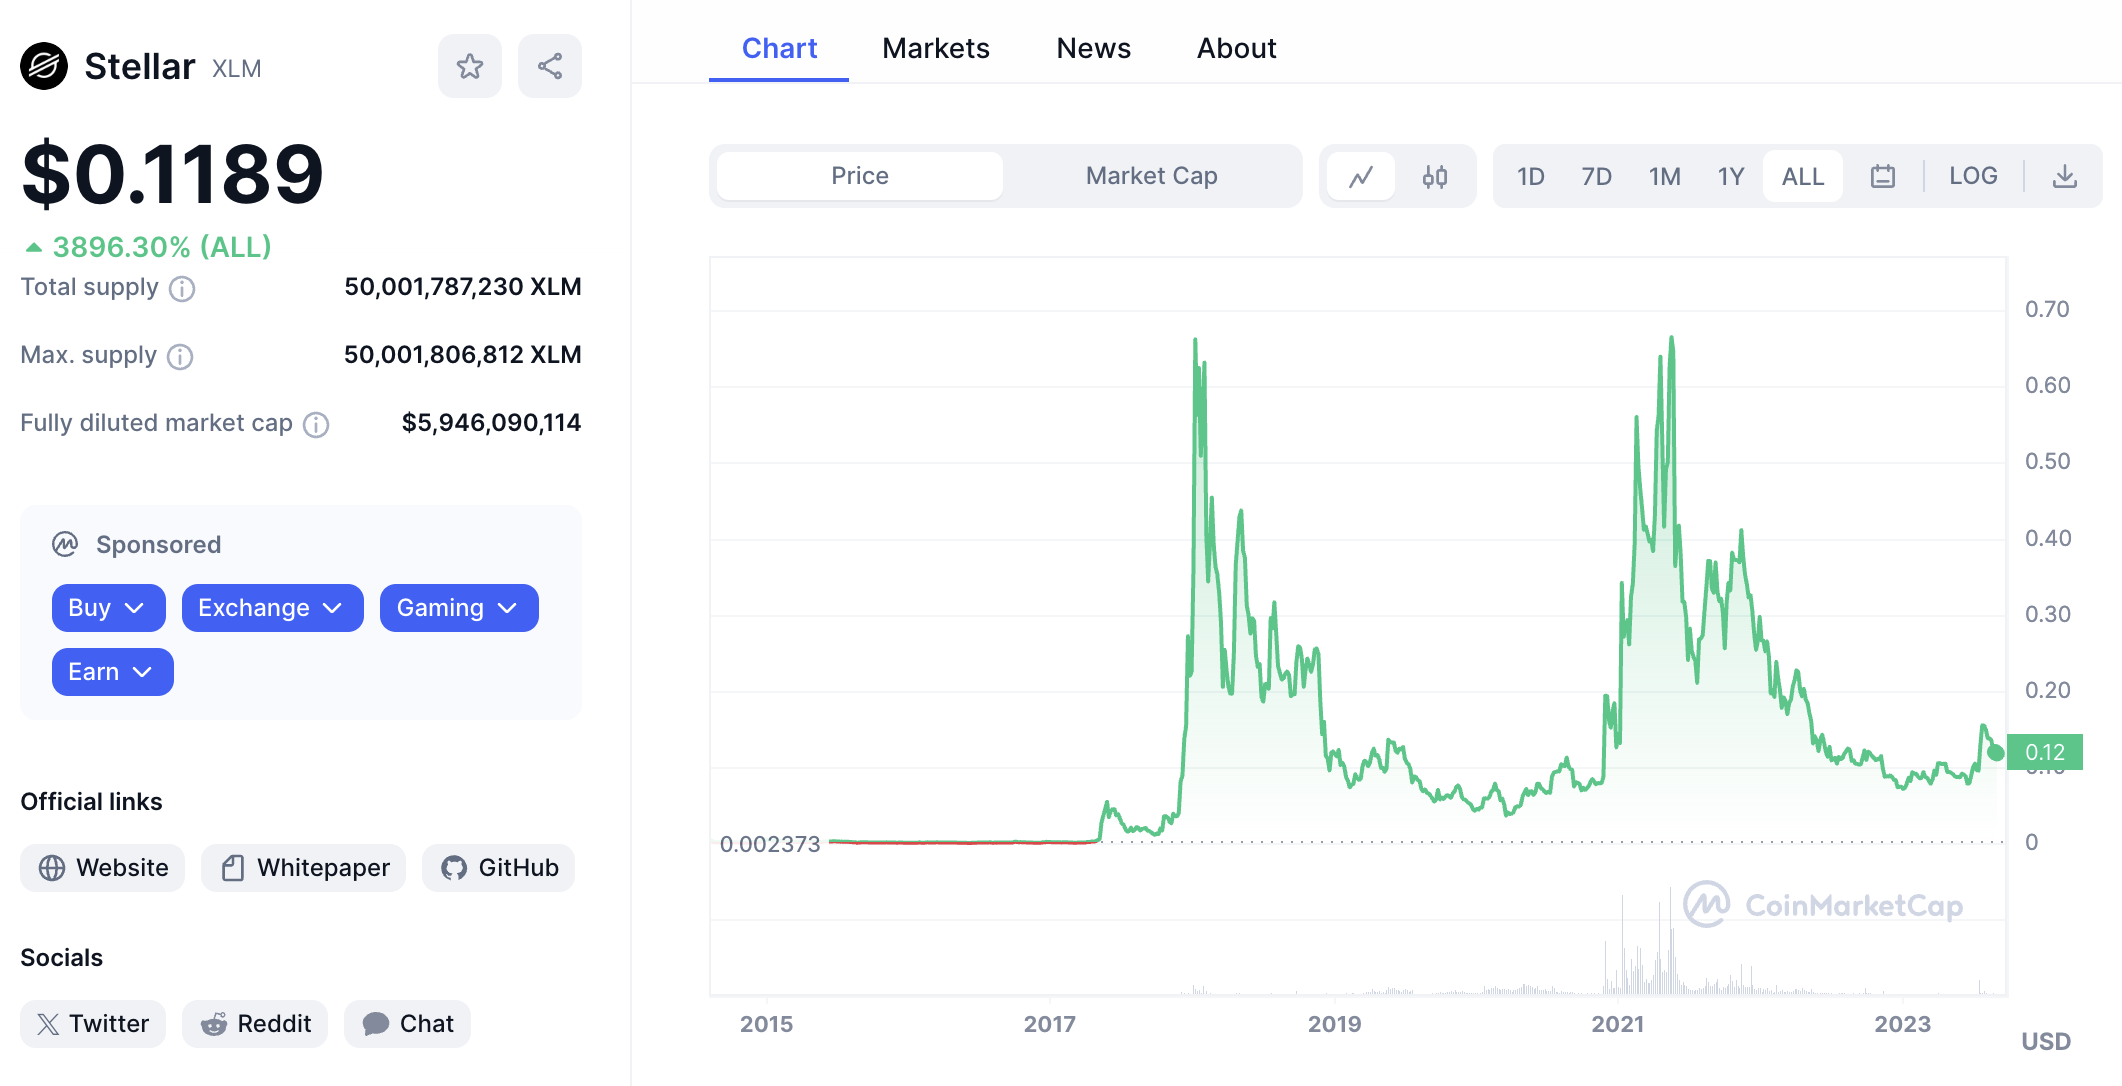Select the 1D time range
This screenshot has height=1086, width=2122.
coord(1530,177)
